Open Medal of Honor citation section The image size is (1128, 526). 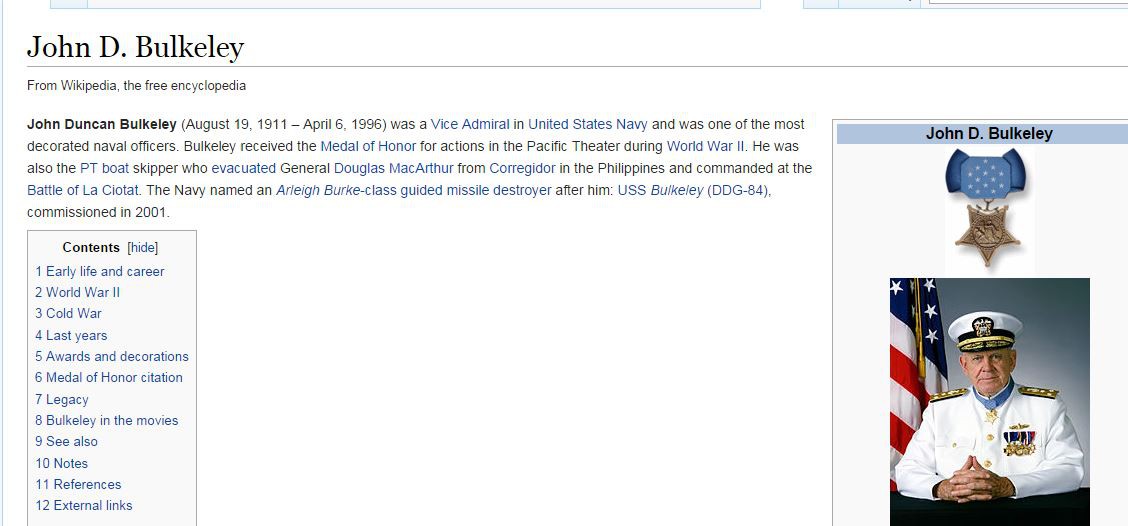(108, 377)
